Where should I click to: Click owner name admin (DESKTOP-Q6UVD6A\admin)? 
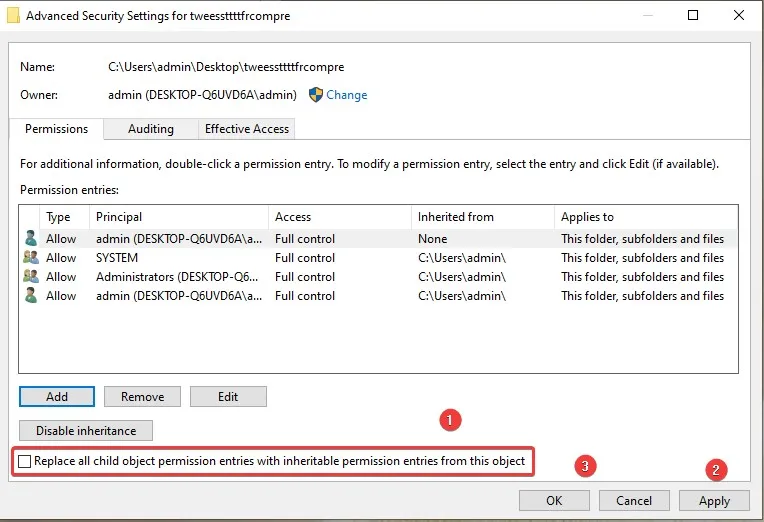pyautogui.click(x=202, y=95)
